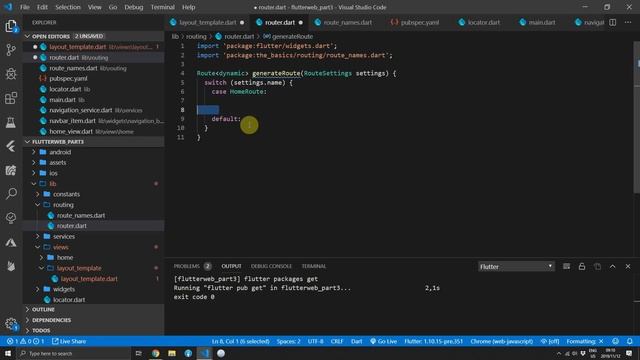Image resolution: width=640 pixels, height=360 pixels.
Task: Open the notifications bell
Action: point(630,341)
